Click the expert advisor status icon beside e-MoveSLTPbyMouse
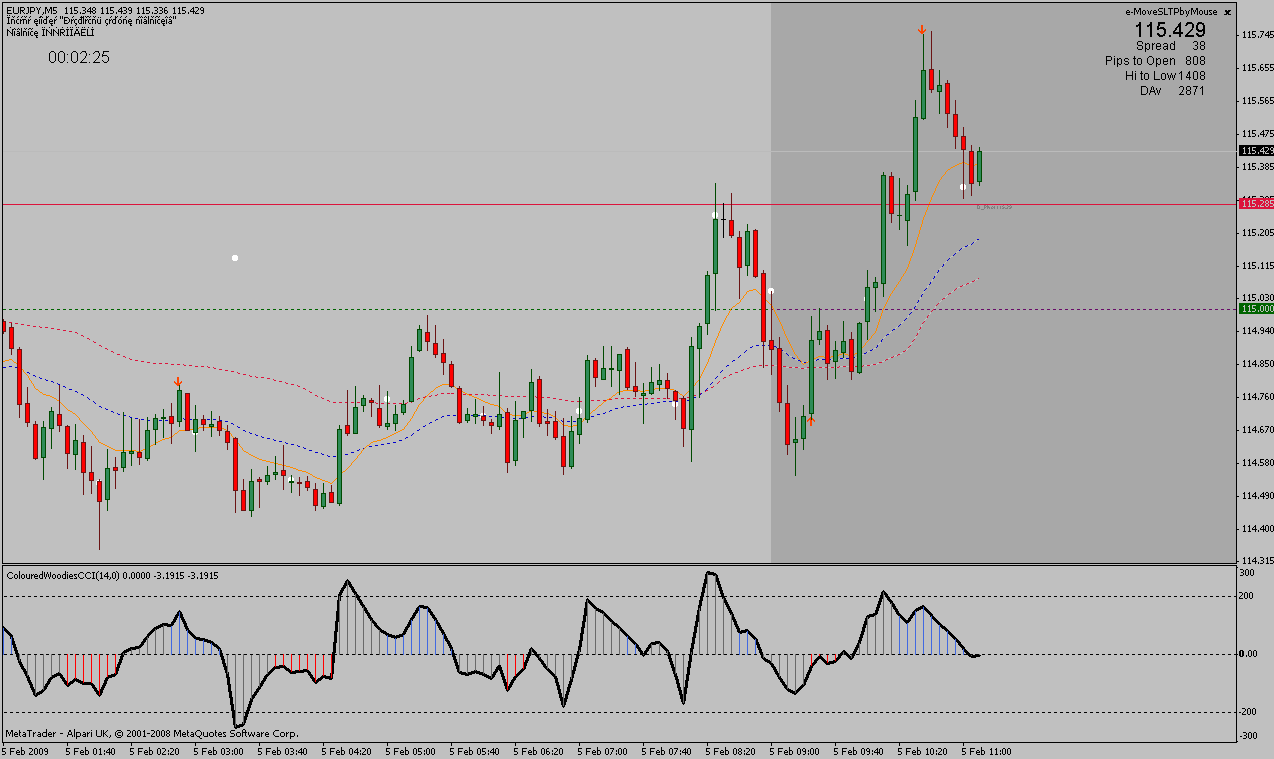This screenshot has width=1274, height=759. [1227, 12]
